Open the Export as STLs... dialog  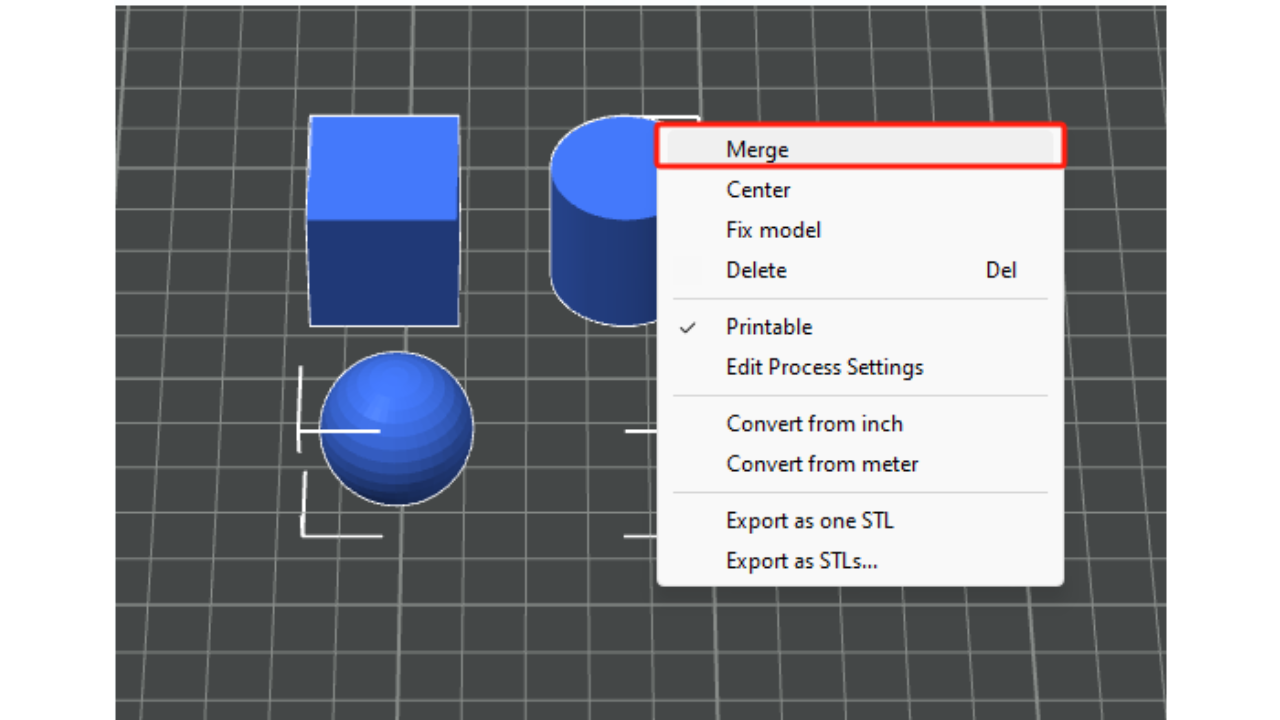point(801,561)
